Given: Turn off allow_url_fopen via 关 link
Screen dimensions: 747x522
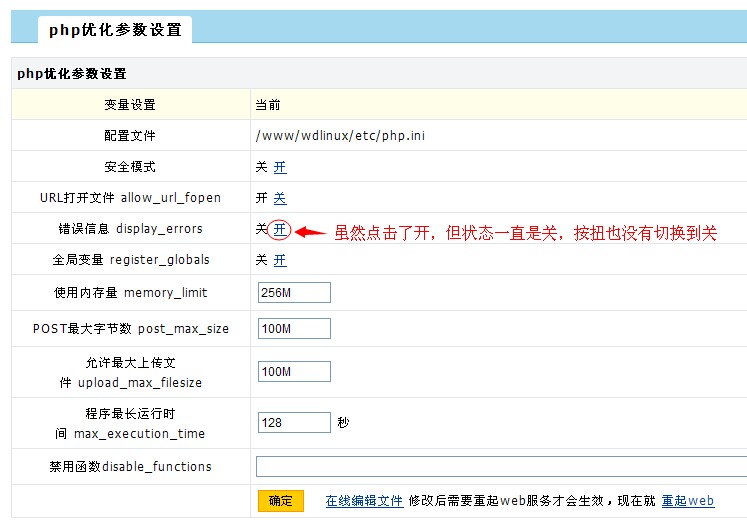Looking at the screenshot, I should click(280, 198).
